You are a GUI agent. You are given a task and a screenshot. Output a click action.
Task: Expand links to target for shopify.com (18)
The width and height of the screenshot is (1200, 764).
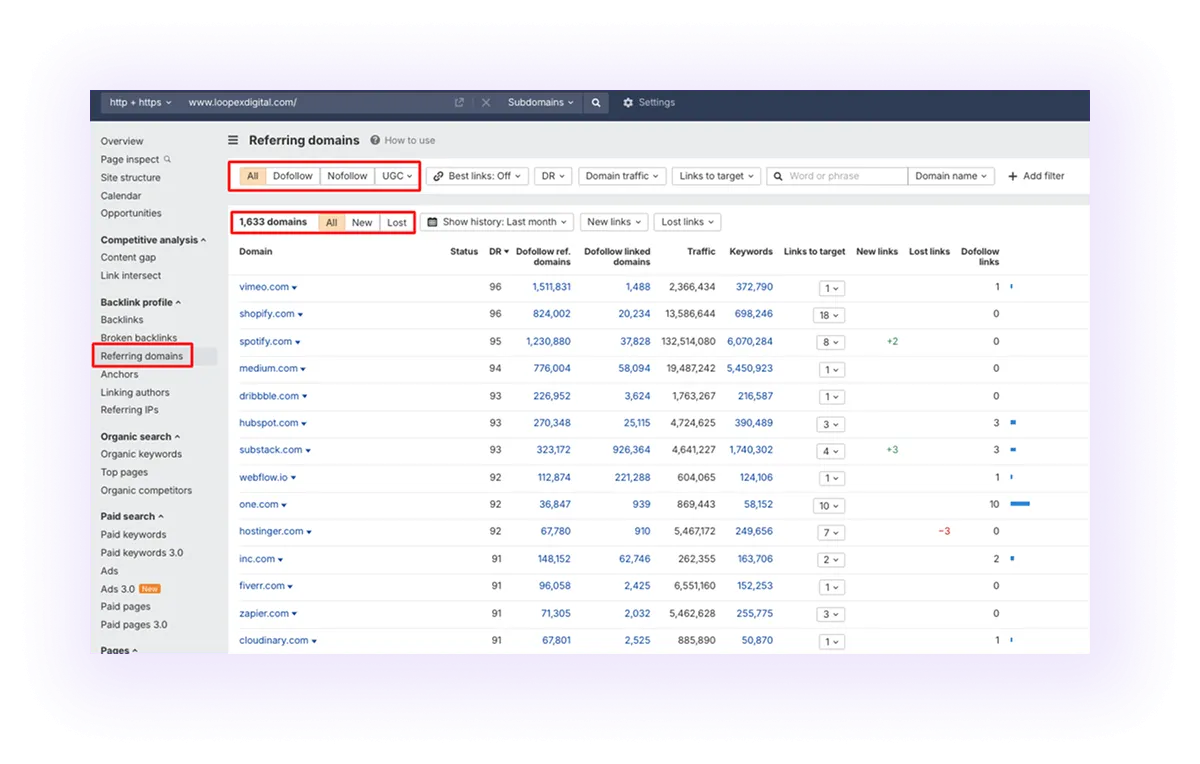click(x=829, y=315)
